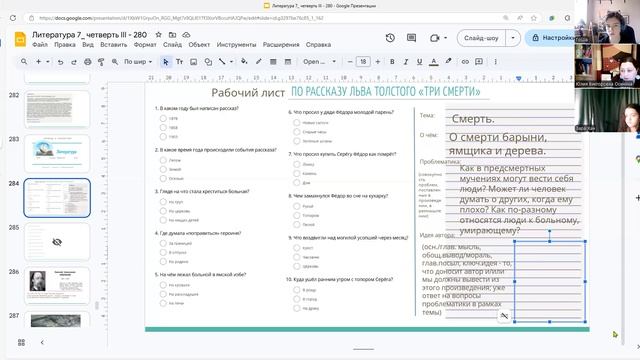
Task: Open border weight options
Action: point(273,62)
